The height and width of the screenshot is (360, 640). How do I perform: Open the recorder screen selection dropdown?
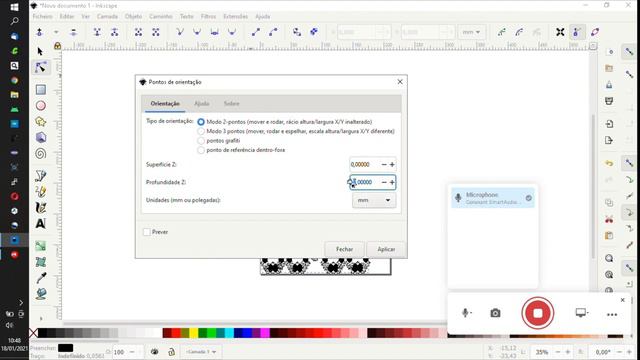(x=582, y=313)
